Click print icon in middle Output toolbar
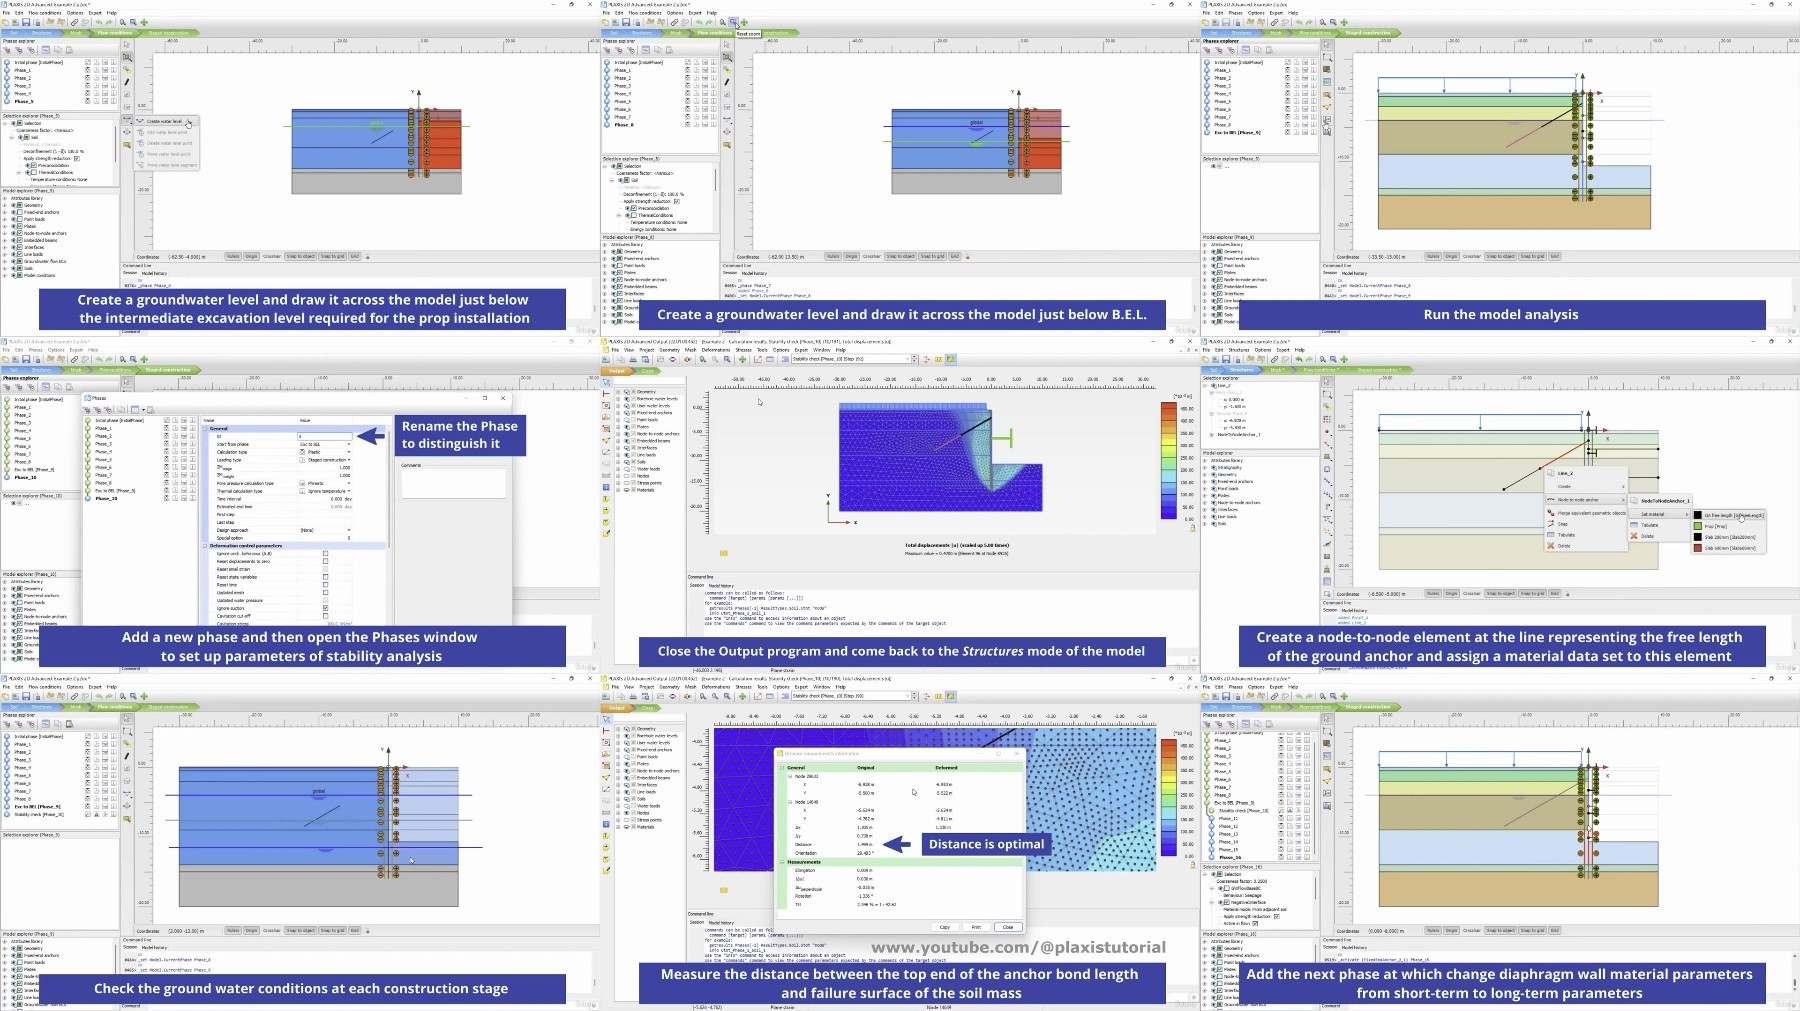Screen dimensions: 1800x1011 pyautogui.click(x=633, y=359)
